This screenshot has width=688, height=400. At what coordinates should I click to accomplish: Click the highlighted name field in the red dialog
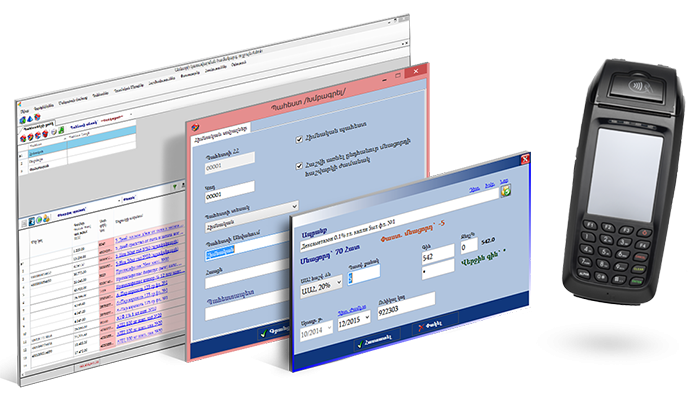(x=248, y=248)
